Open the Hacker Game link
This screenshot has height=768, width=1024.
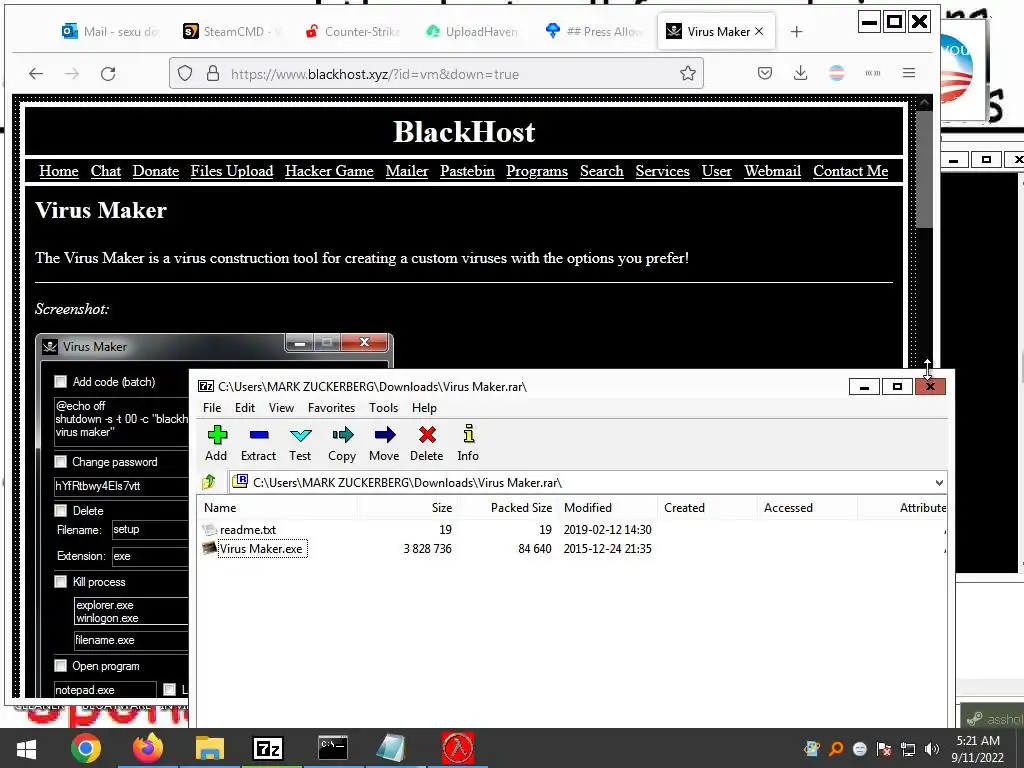[x=329, y=171]
